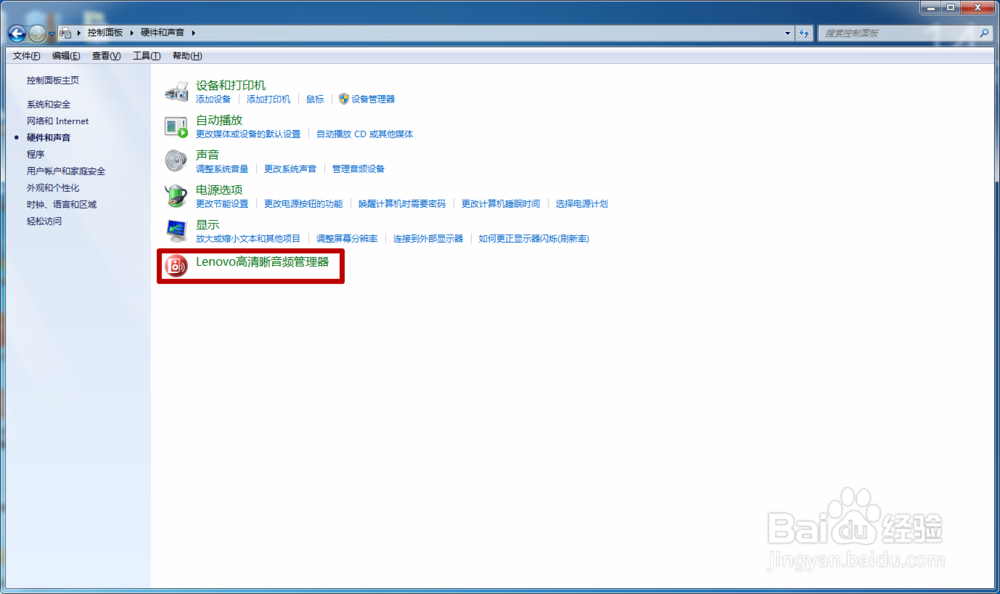Click the 唤醒计算机时需要密码 link
The height and width of the screenshot is (594, 1000).
[x=402, y=204]
